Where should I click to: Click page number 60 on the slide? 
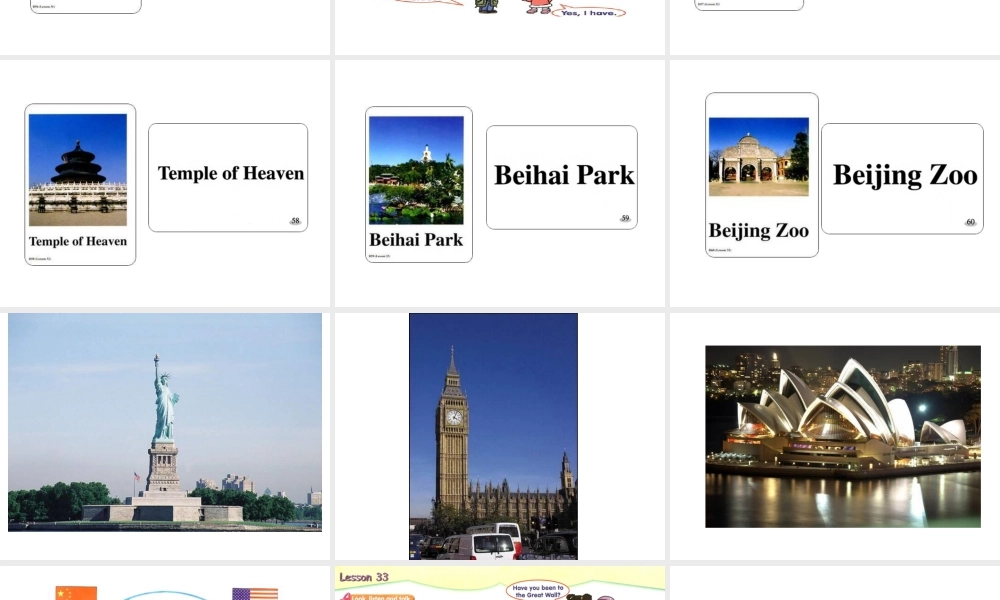pyautogui.click(x=970, y=222)
